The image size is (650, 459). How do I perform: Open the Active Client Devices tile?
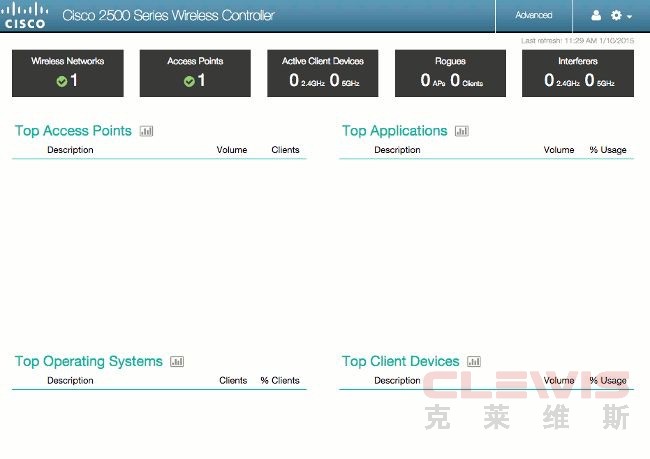(x=323, y=73)
